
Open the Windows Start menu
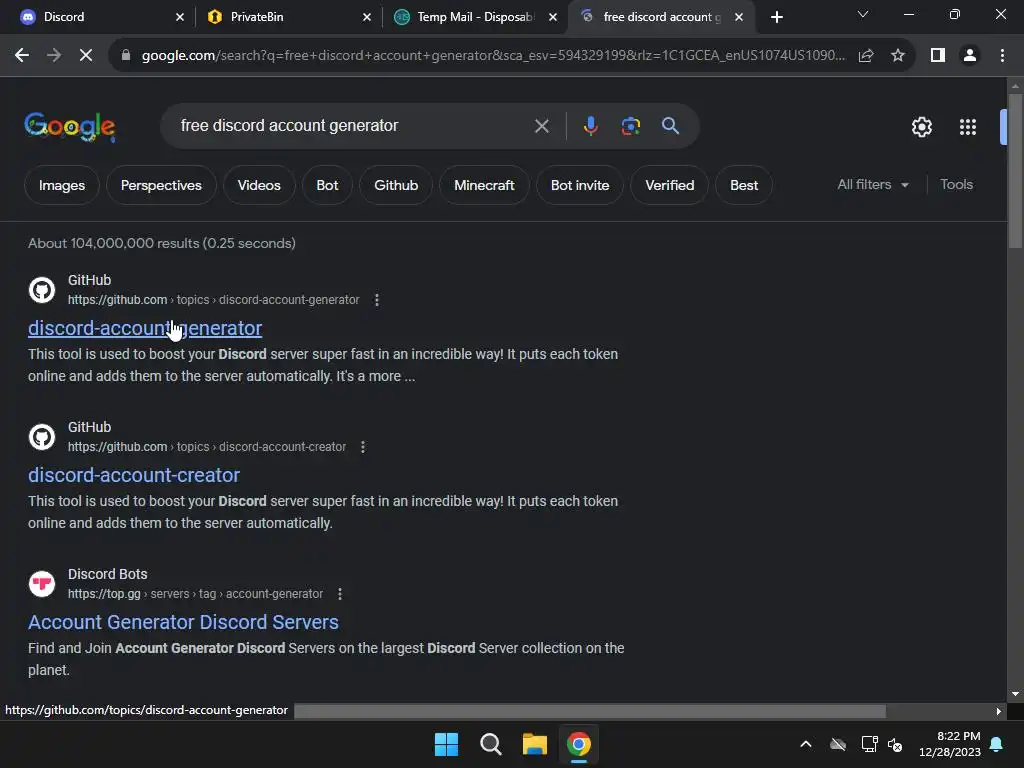(447, 744)
